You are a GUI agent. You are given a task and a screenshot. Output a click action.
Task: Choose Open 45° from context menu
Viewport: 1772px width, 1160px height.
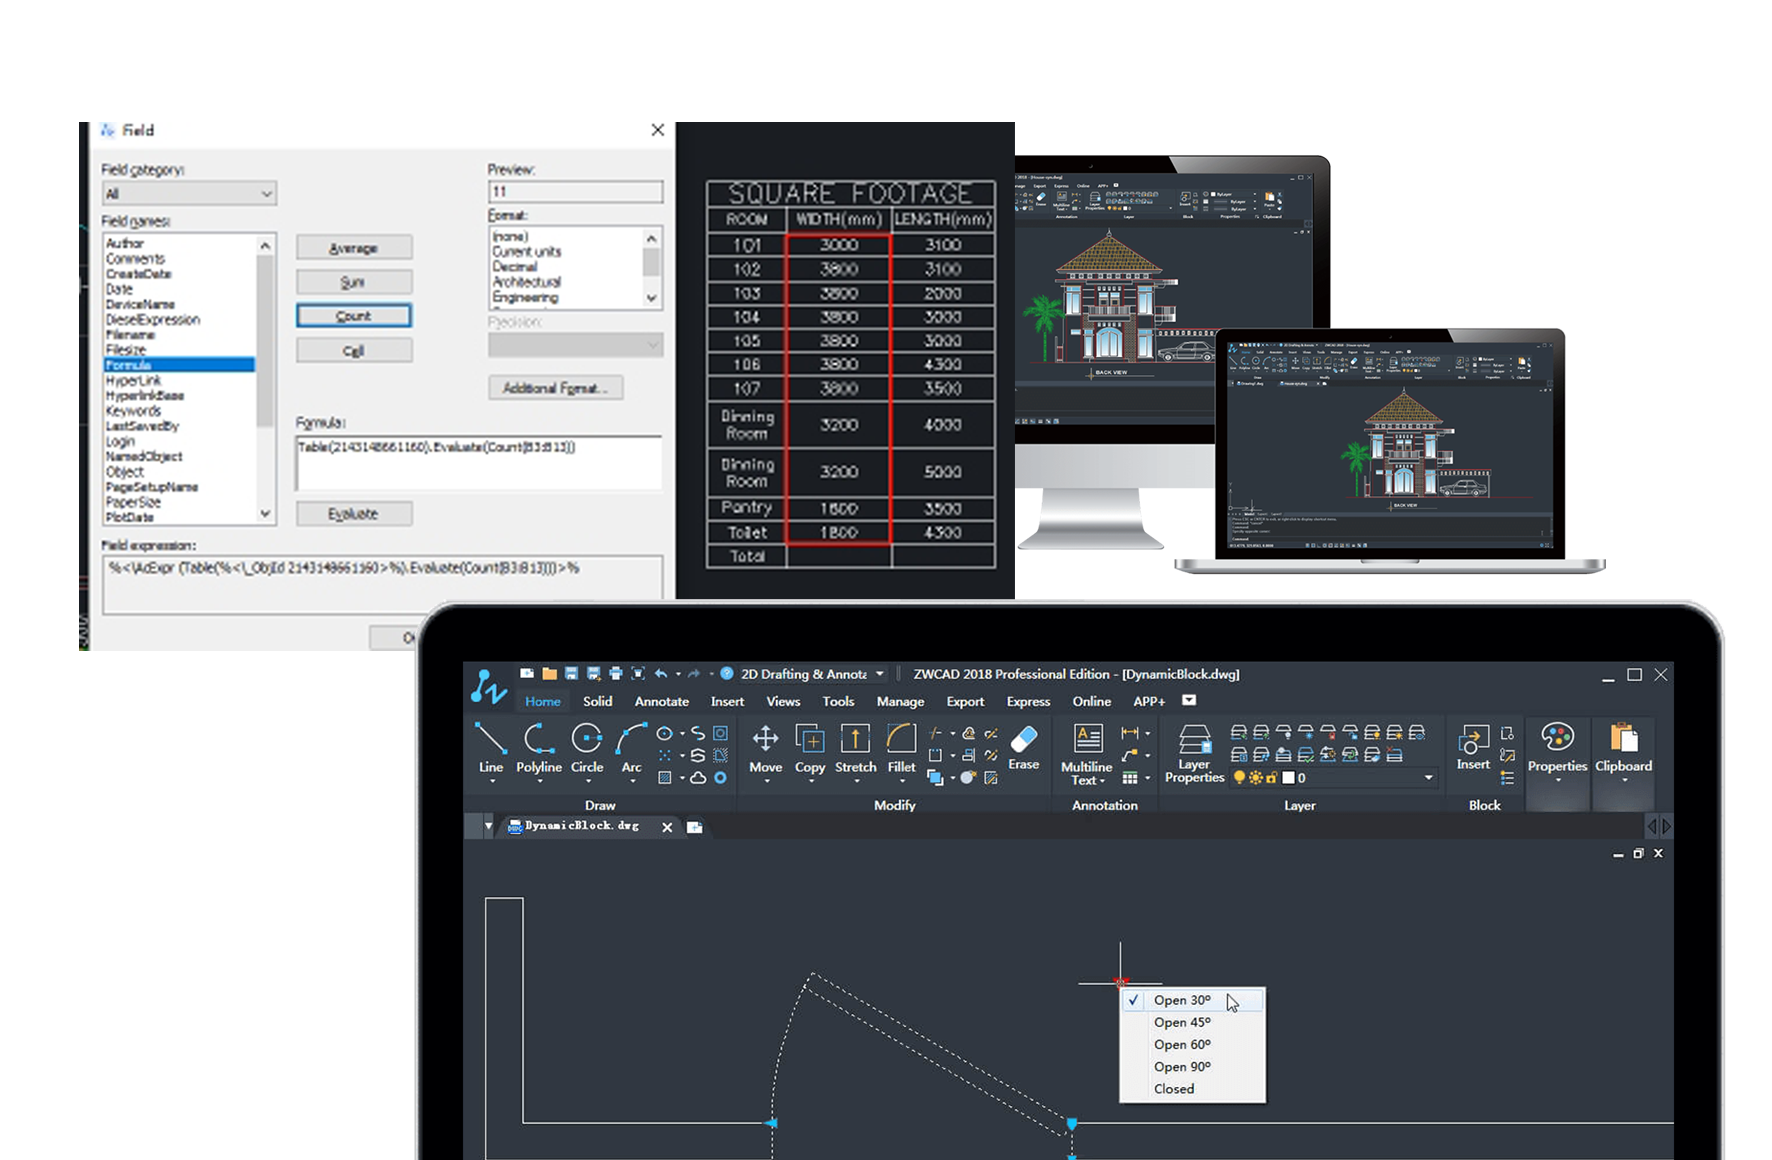(1192, 1022)
